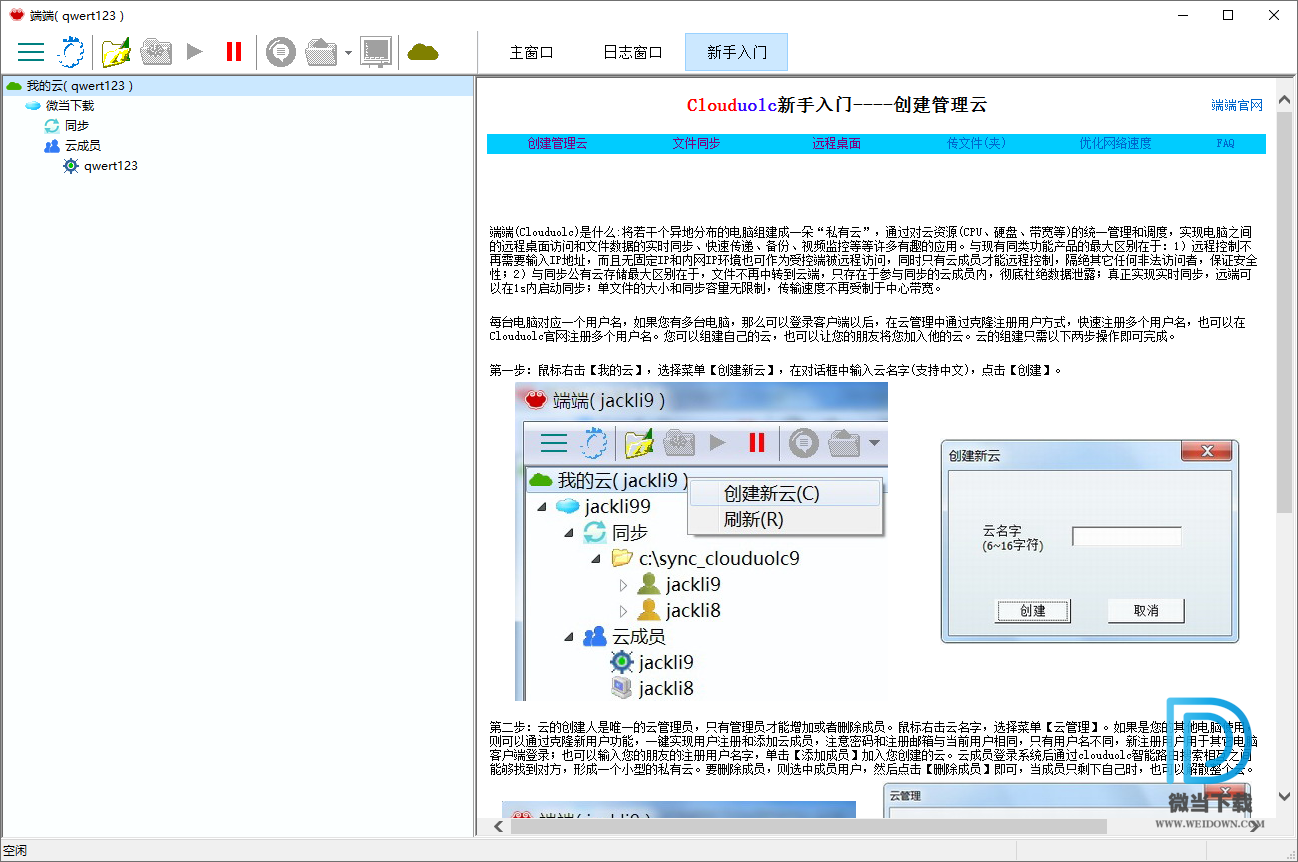Click the blue gear settings icon

(71, 52)
